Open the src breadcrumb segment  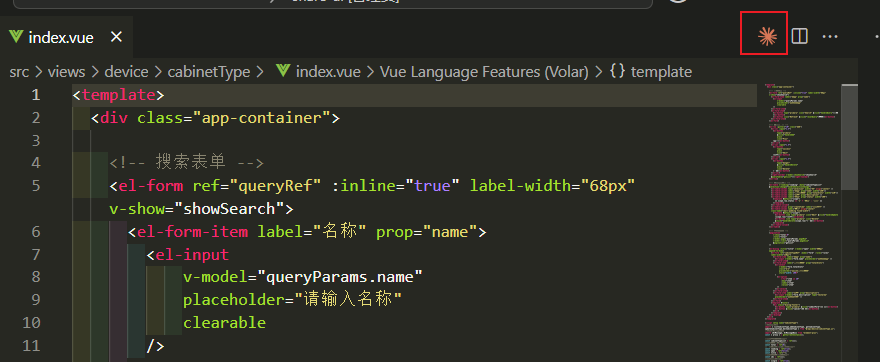tap(20, 72)
